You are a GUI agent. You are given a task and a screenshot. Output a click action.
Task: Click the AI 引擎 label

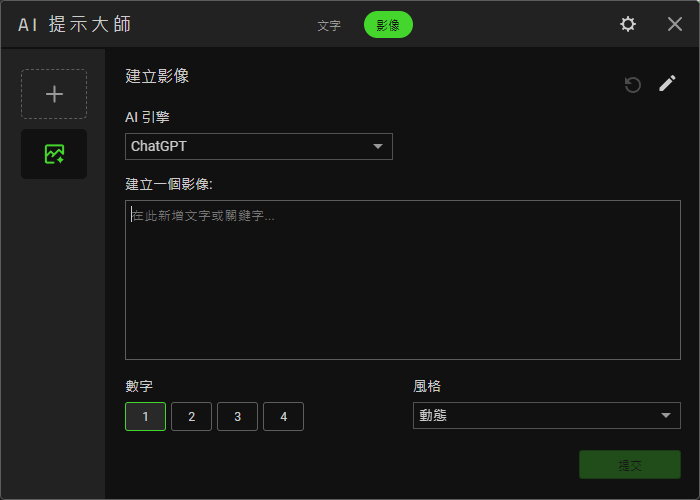coord(147,117)
